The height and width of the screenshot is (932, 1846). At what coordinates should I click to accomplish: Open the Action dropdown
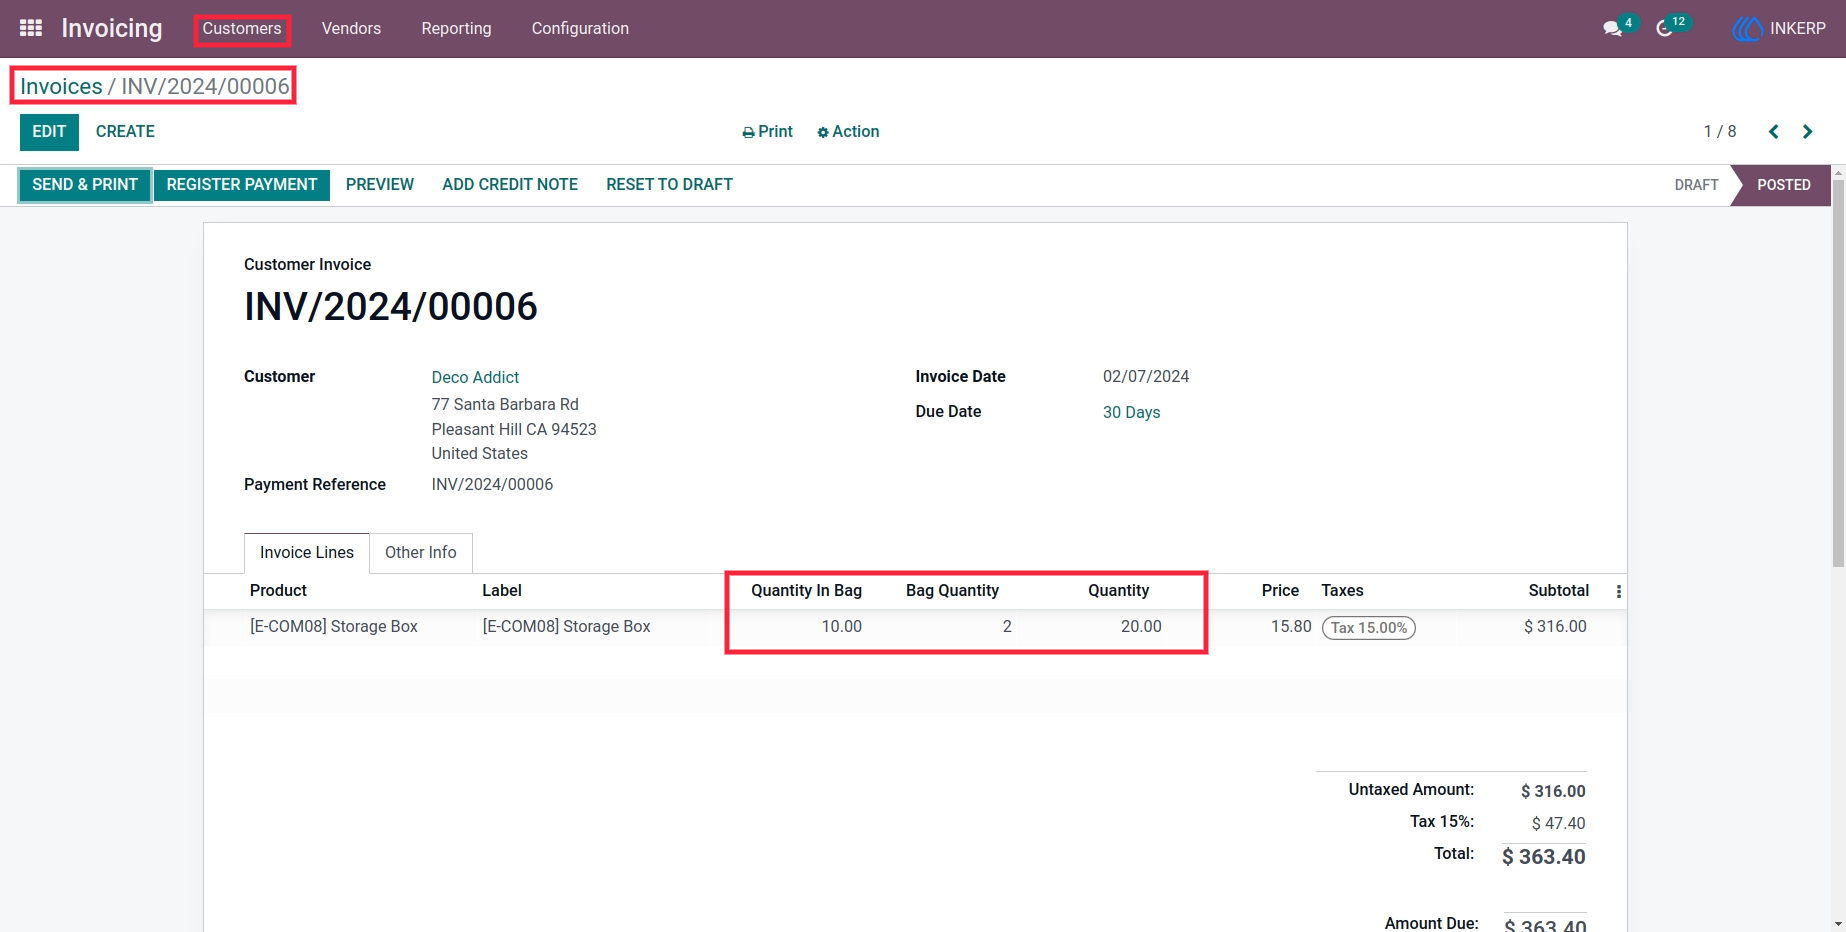848,132
